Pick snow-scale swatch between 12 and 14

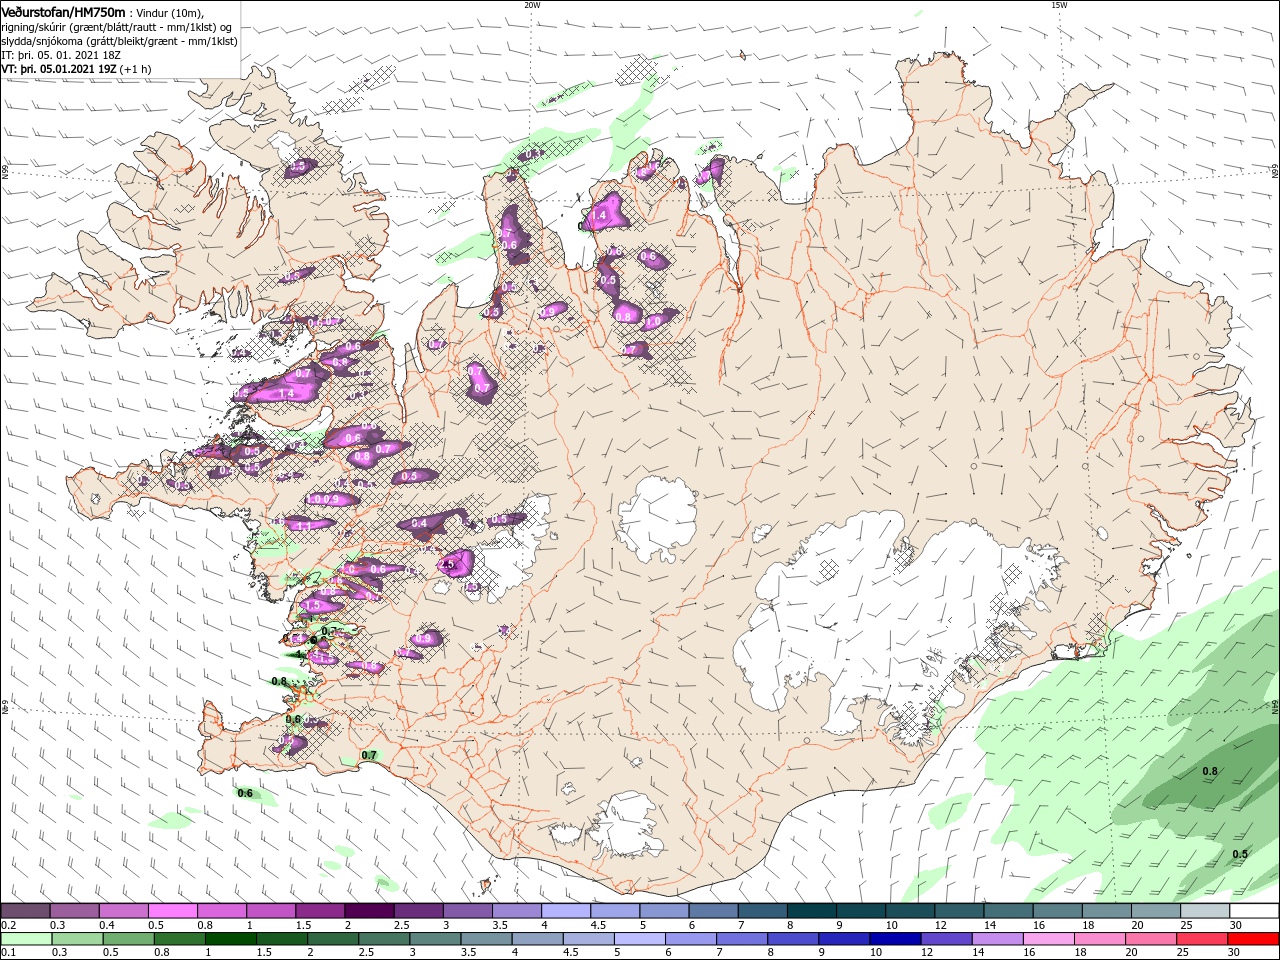coord(959,911)
